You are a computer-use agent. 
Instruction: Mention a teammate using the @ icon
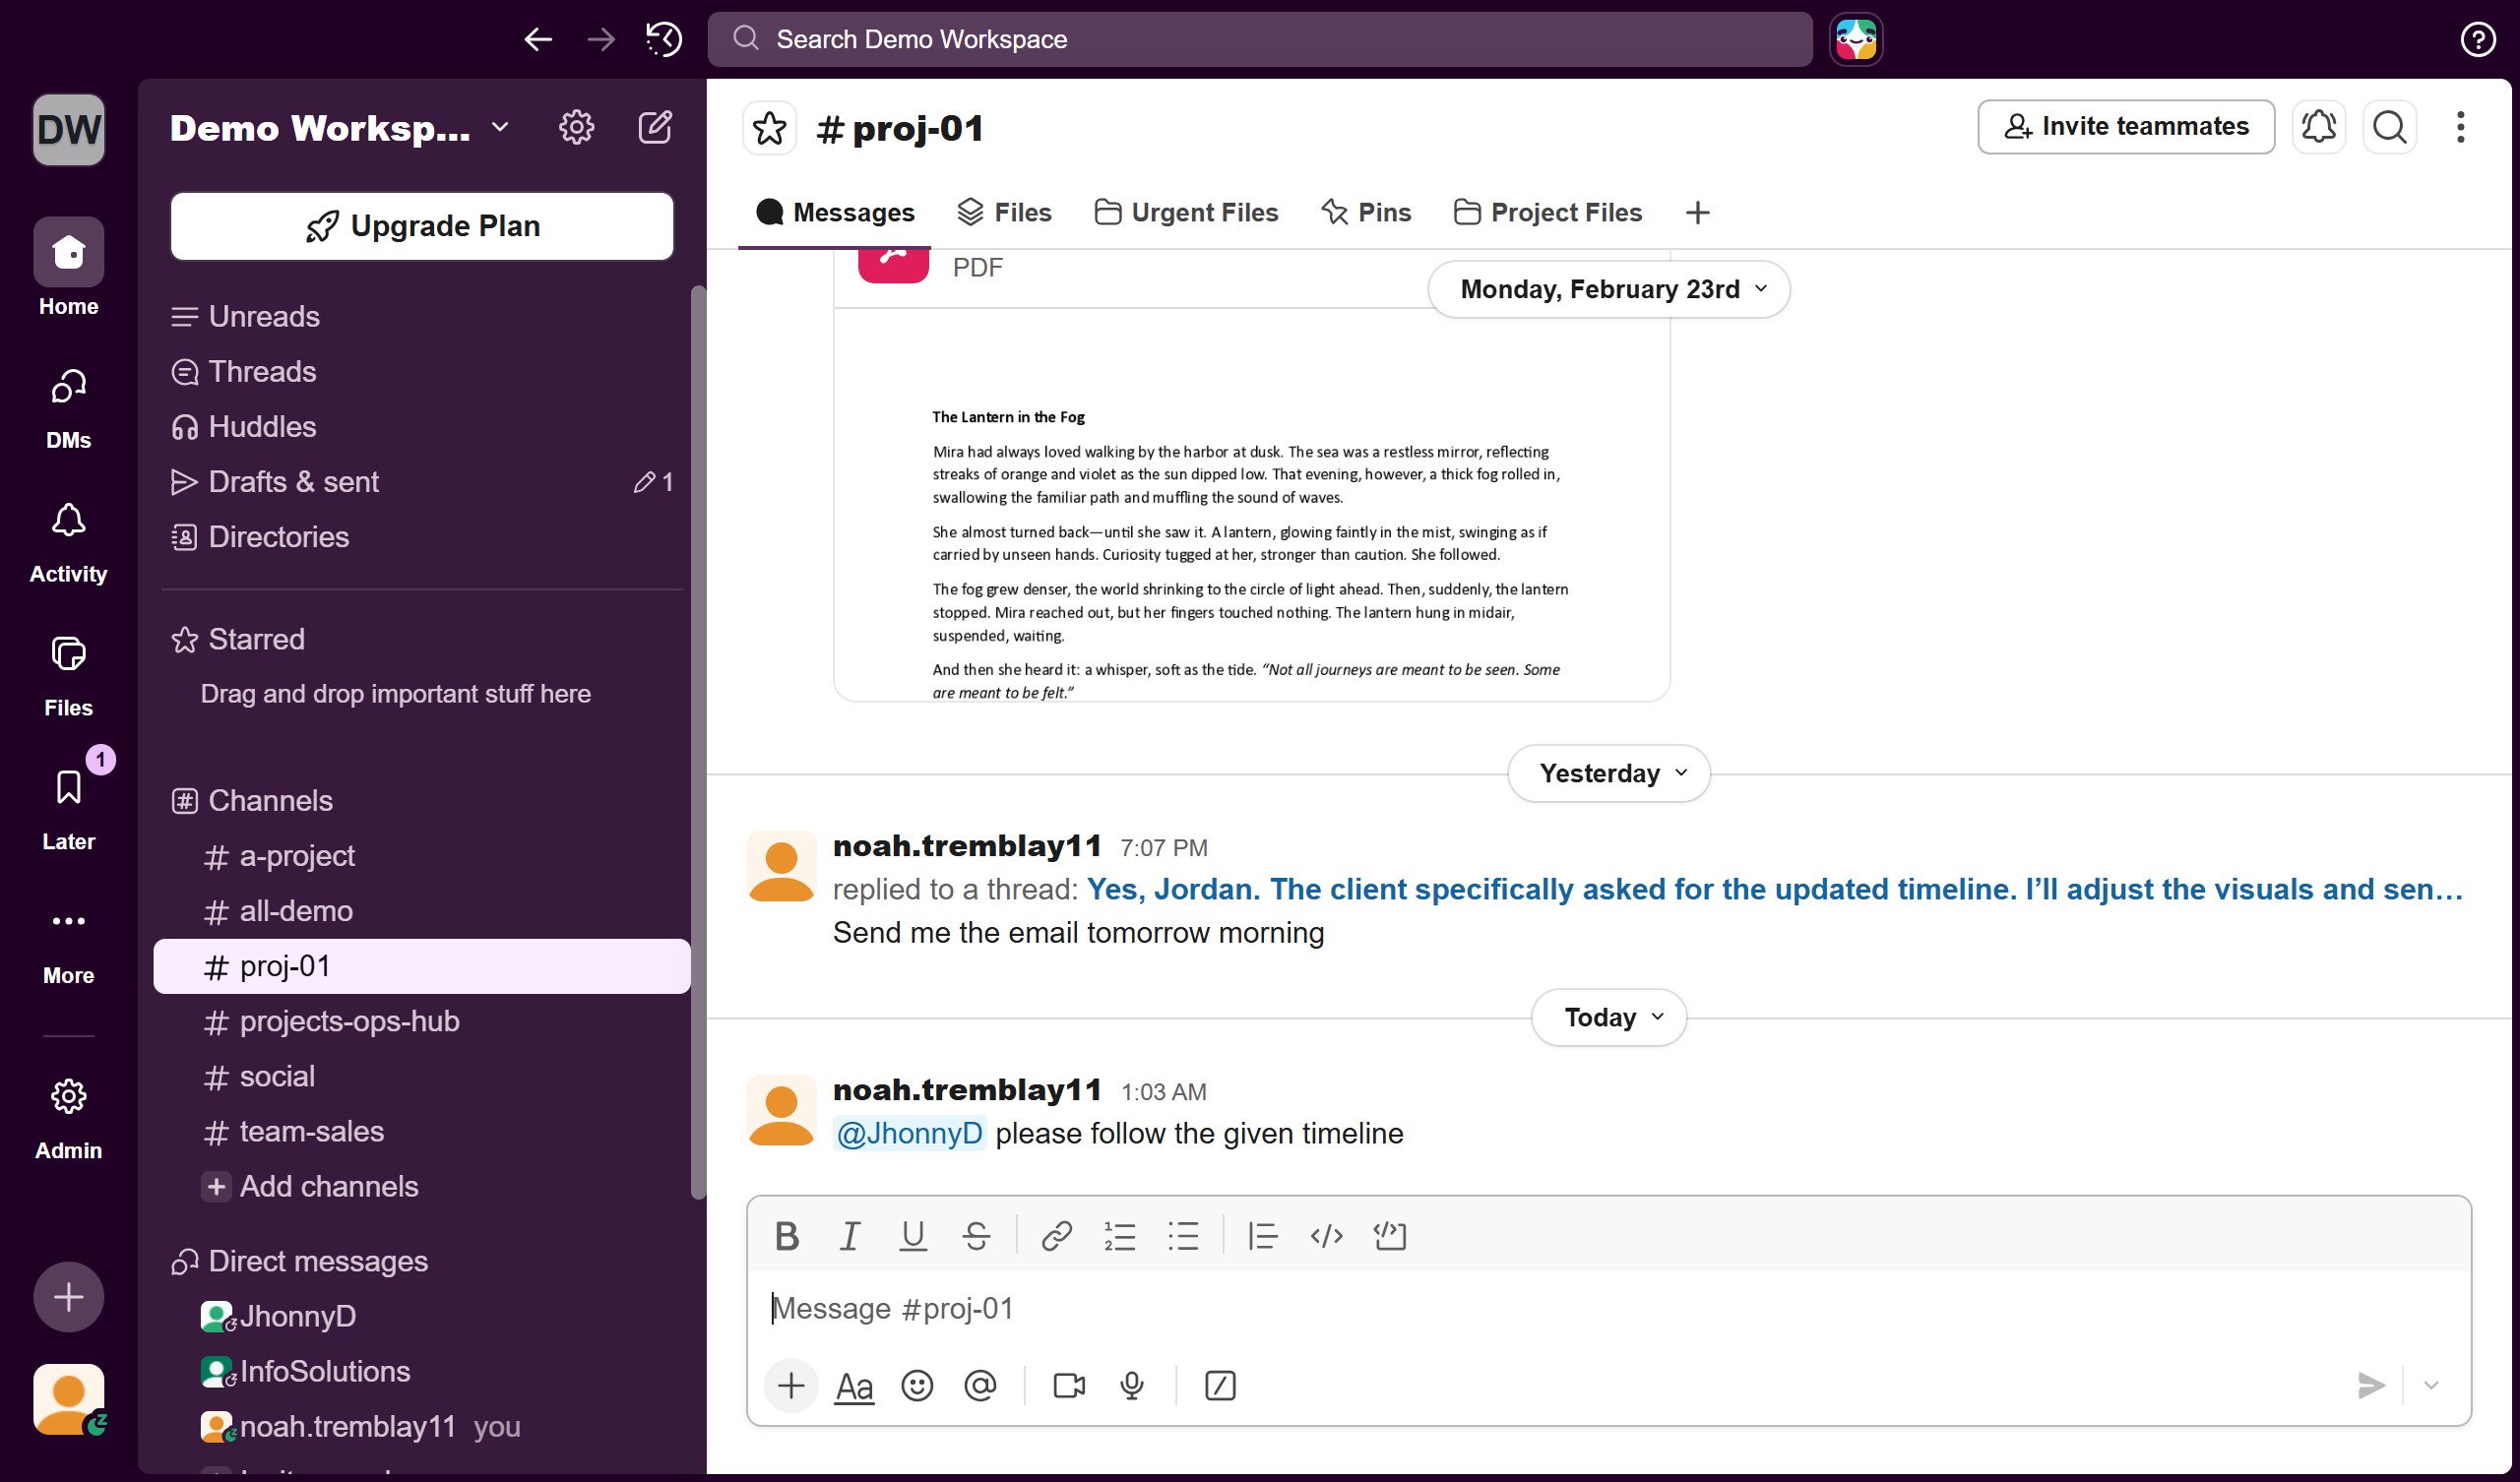tap(981, 1386)
